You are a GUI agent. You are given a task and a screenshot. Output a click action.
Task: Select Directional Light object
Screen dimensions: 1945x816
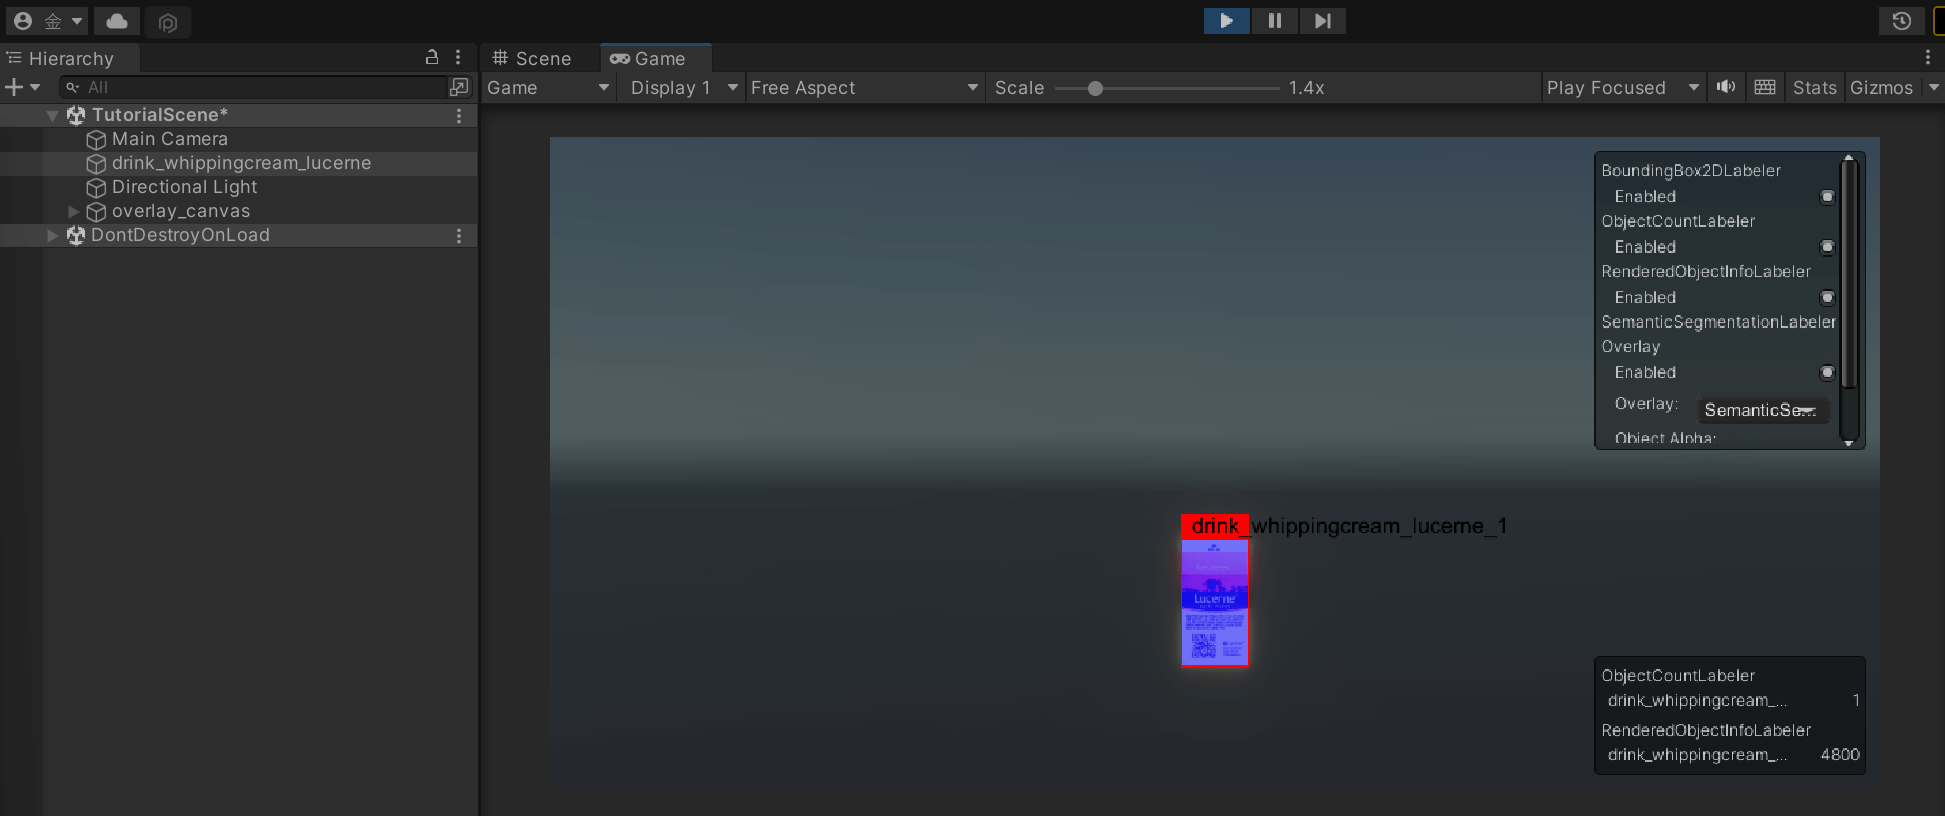click(184, 187)
